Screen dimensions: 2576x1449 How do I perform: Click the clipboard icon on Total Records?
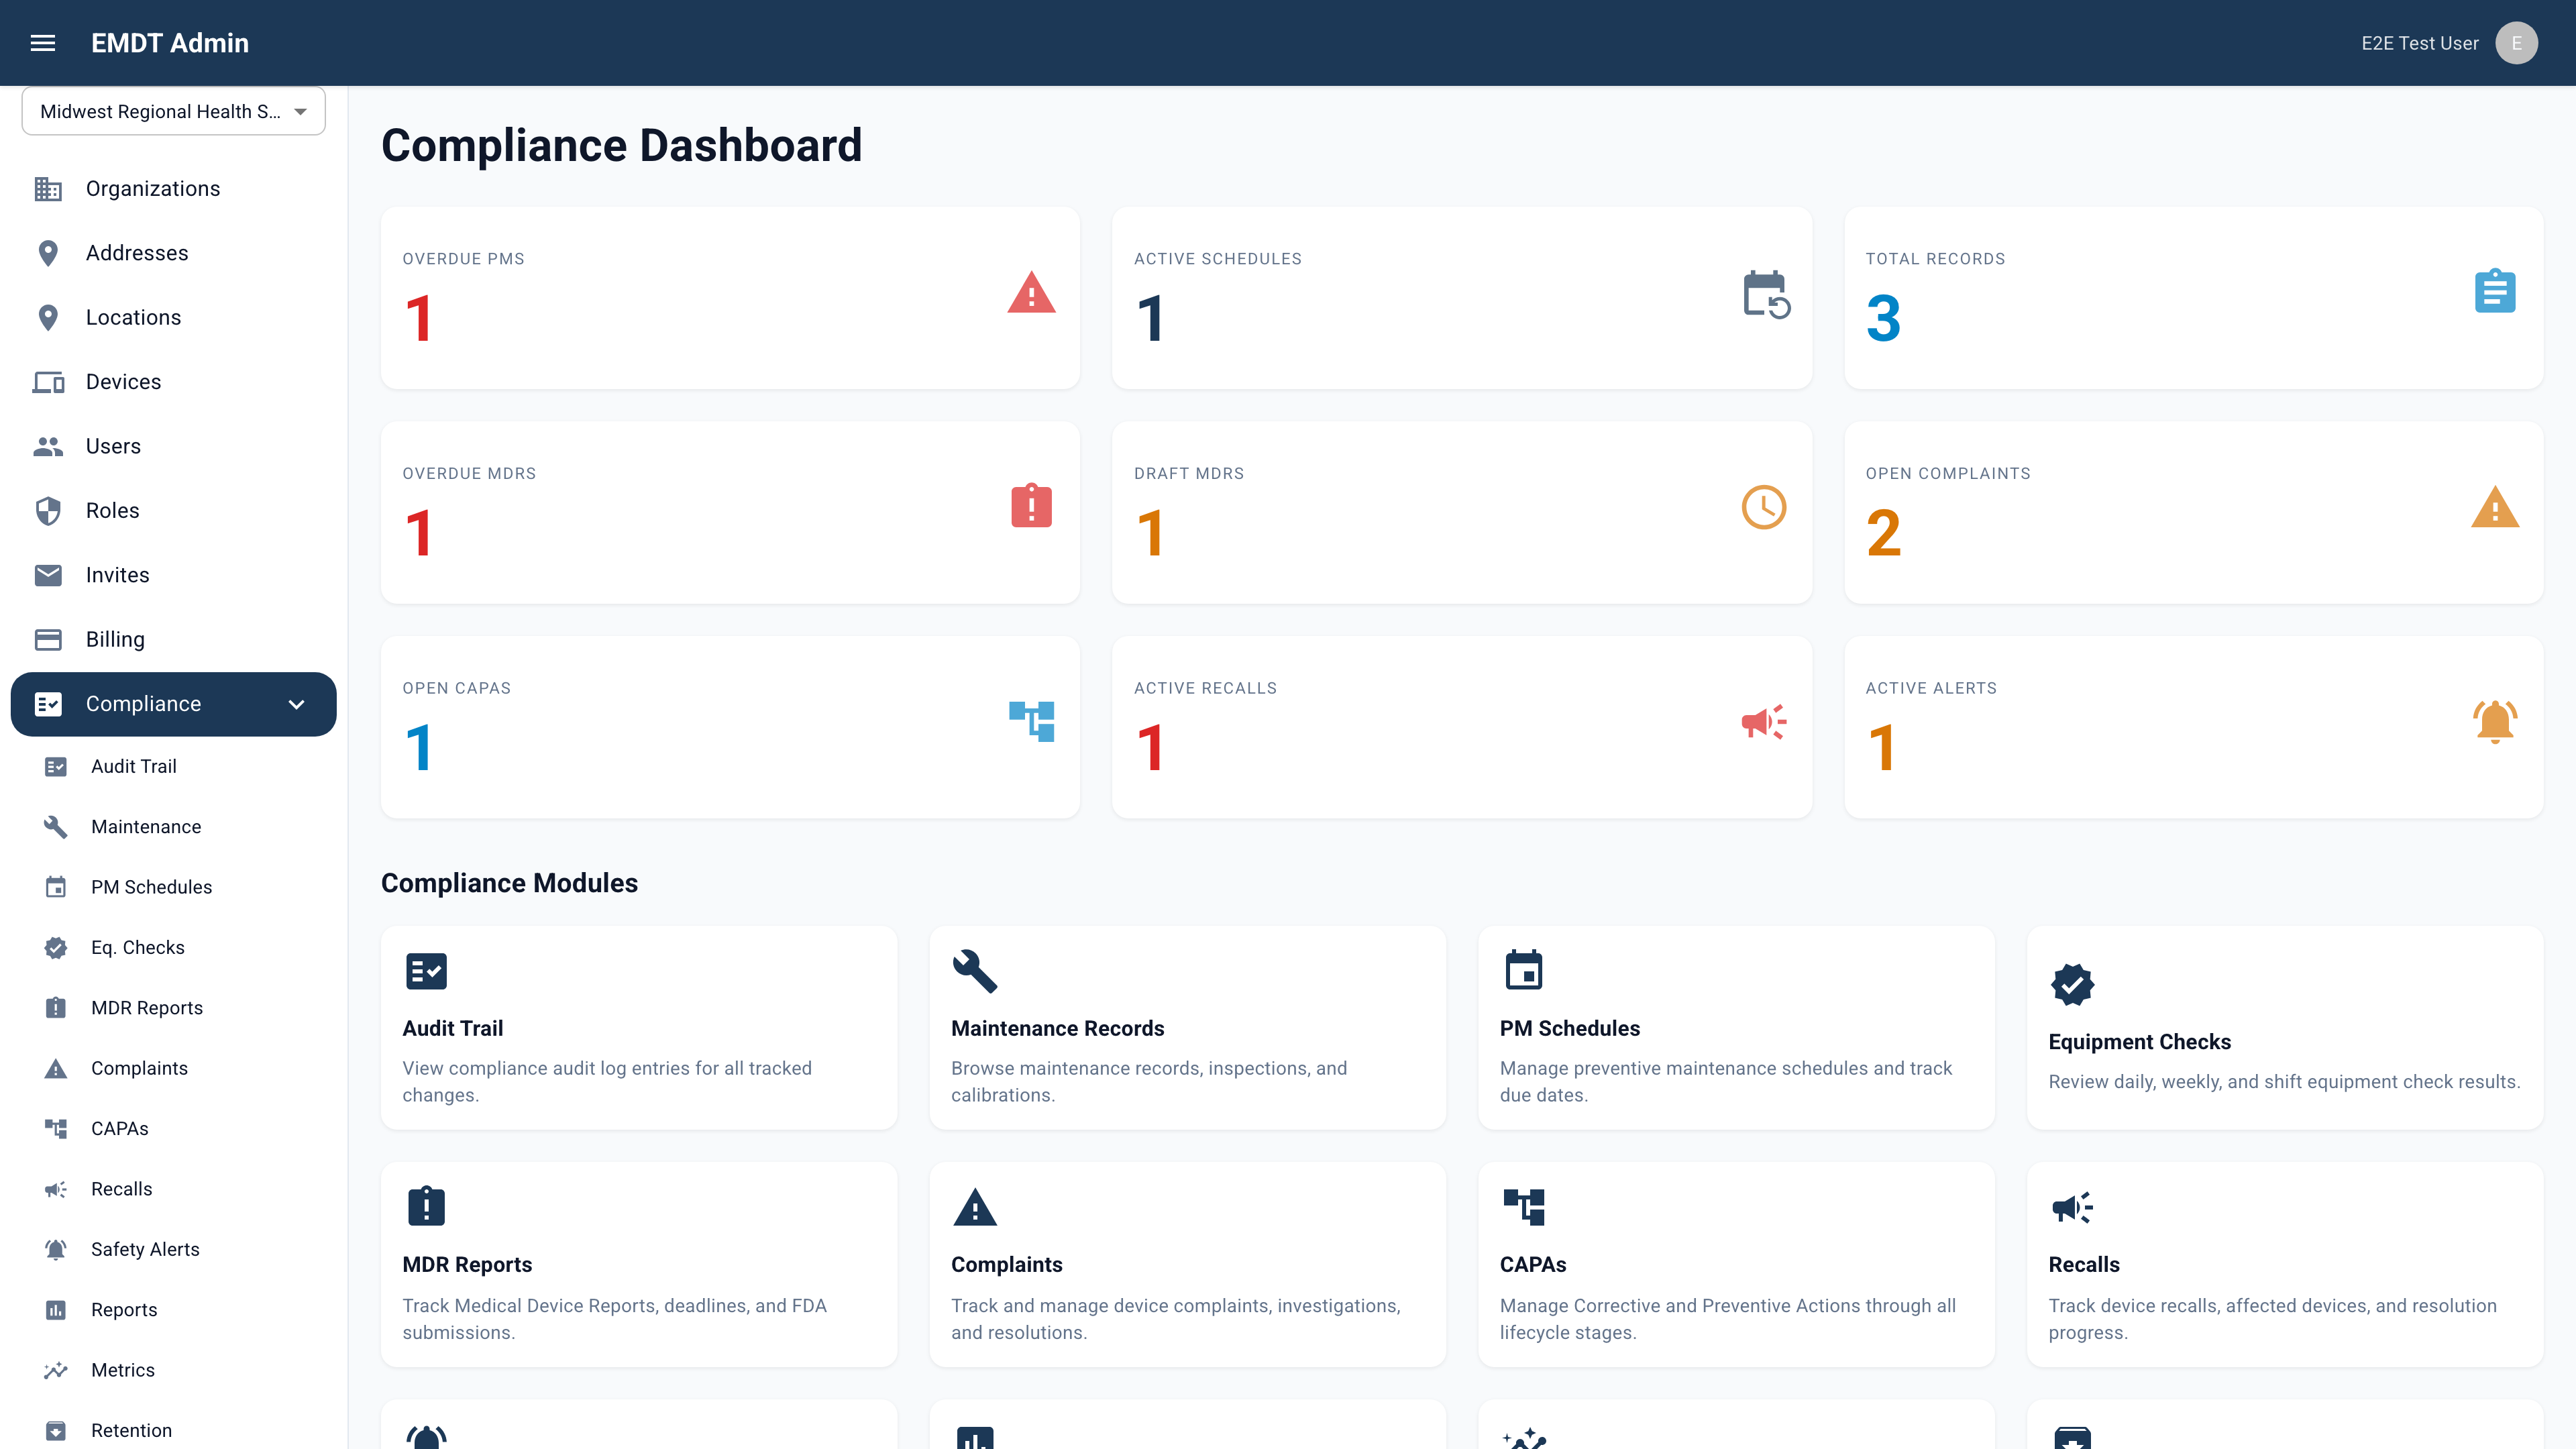click(x=2495, y=291)
